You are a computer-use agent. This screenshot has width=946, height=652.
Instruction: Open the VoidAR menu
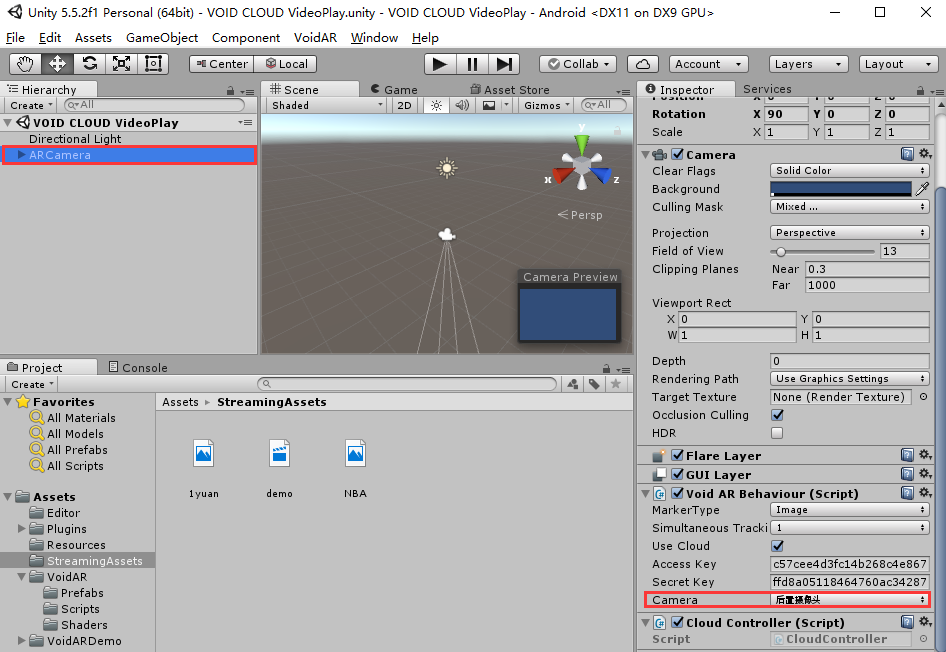pos(315,37)
